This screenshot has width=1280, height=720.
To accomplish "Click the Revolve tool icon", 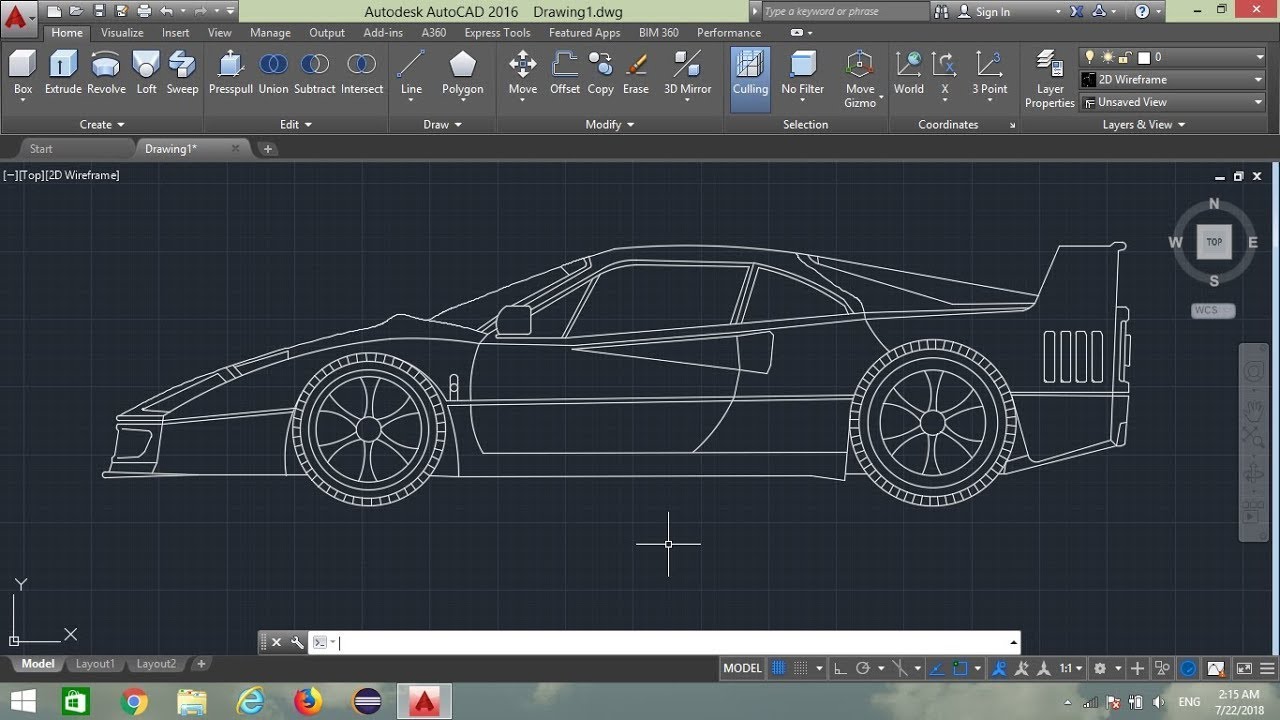I will pos(106,72).
